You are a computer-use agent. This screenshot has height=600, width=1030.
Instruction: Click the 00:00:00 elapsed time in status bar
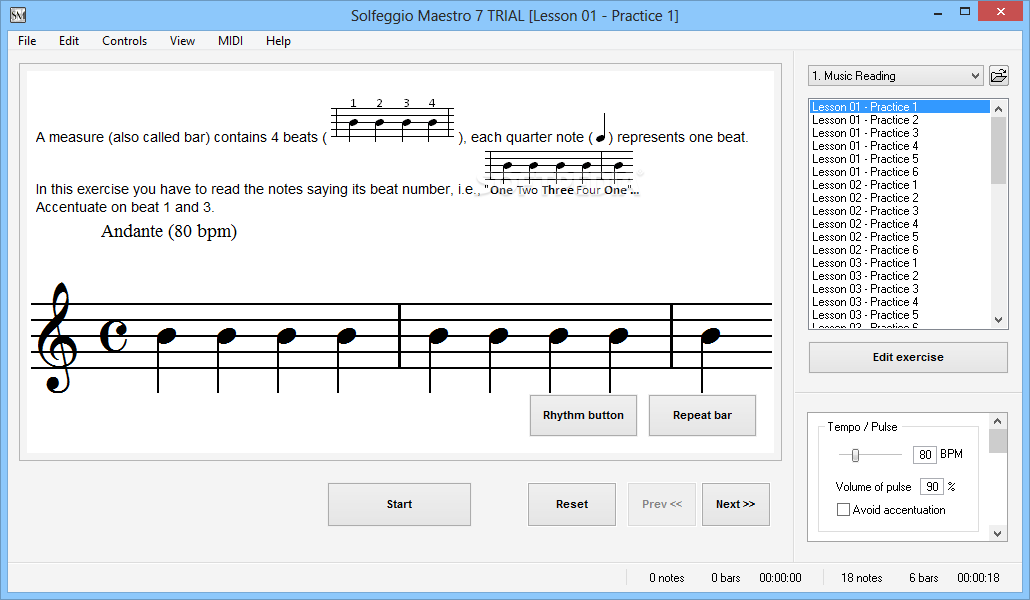pyautogui.click(x=780, y=578)
